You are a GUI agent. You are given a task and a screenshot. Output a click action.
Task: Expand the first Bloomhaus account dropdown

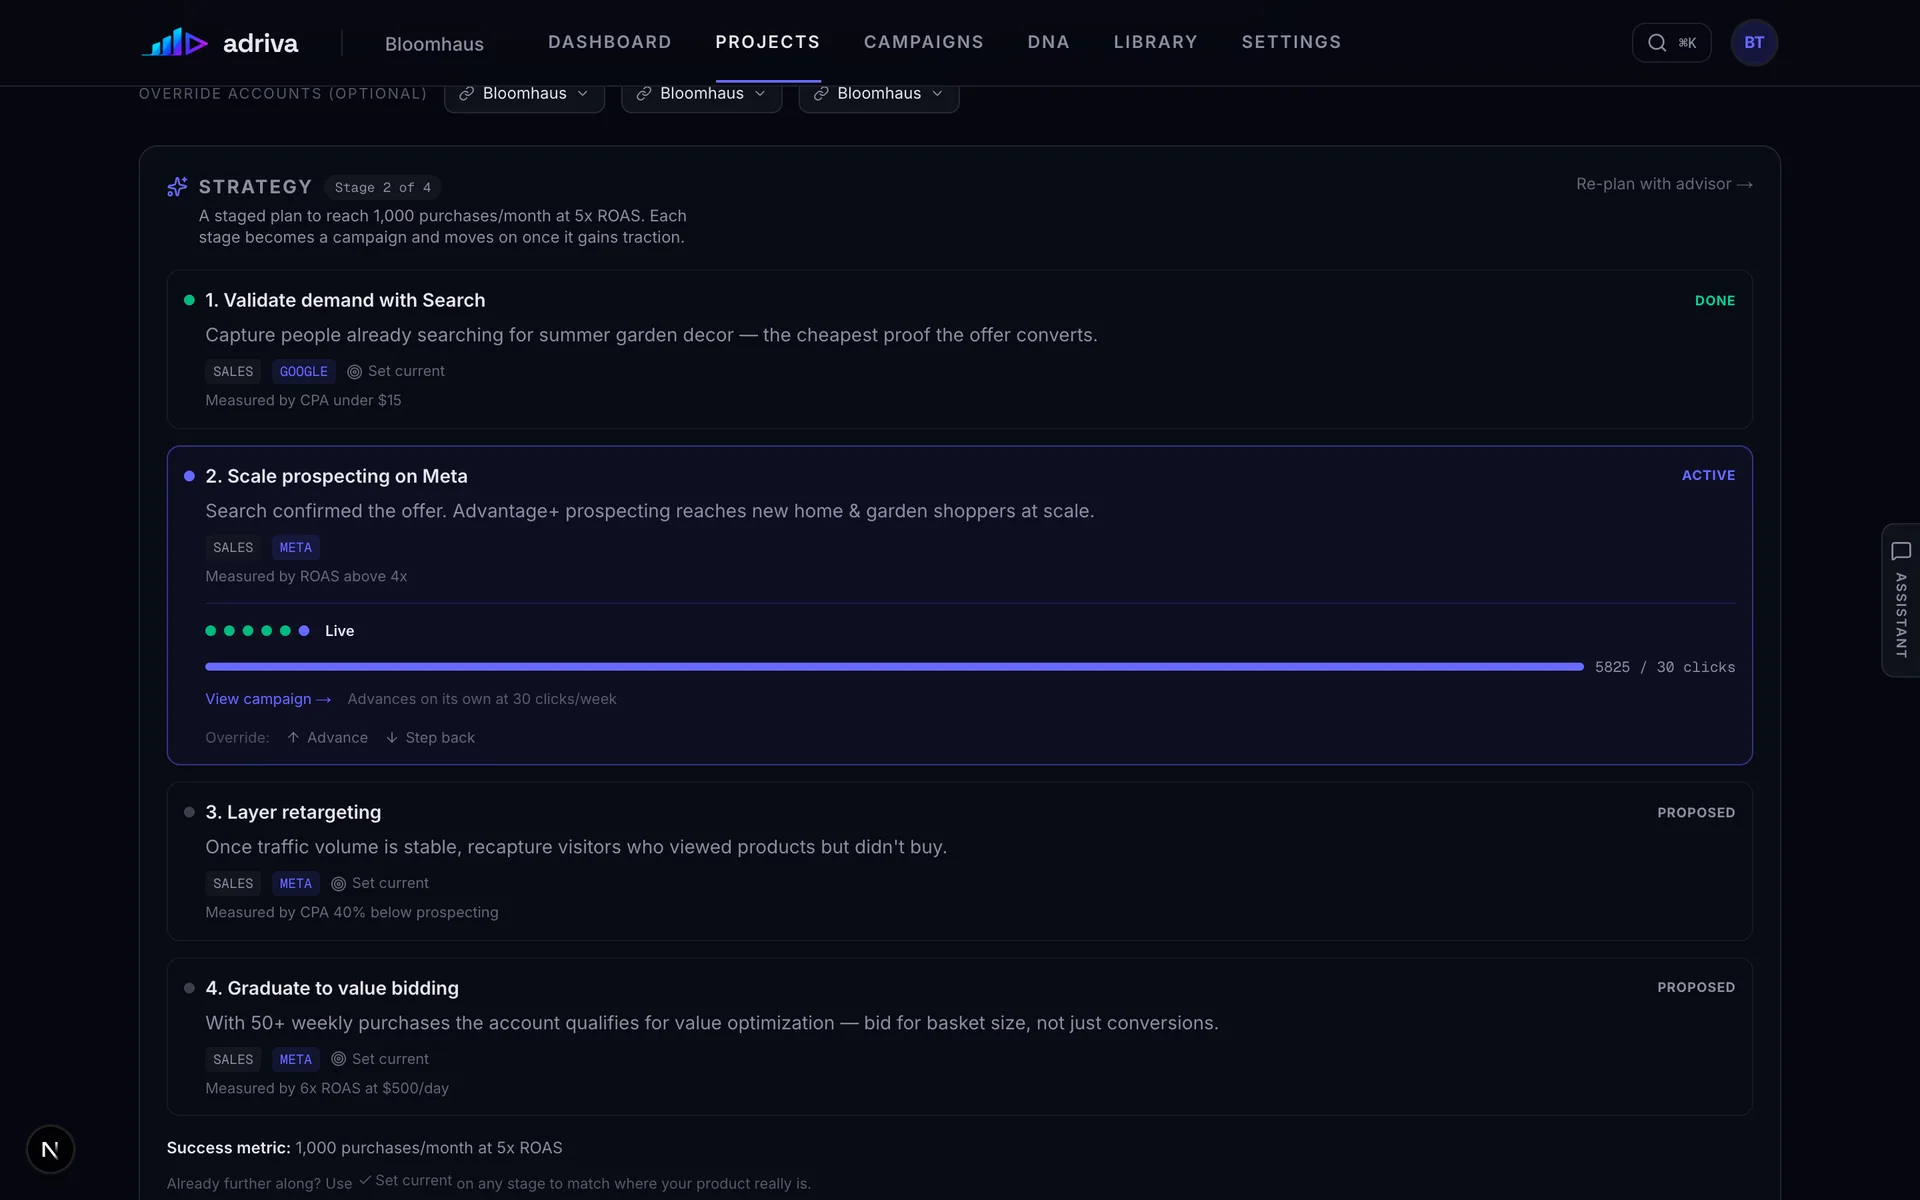click(524, 94)
